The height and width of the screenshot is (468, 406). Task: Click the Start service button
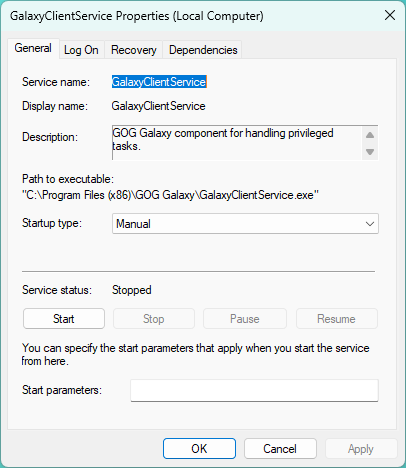64,319
